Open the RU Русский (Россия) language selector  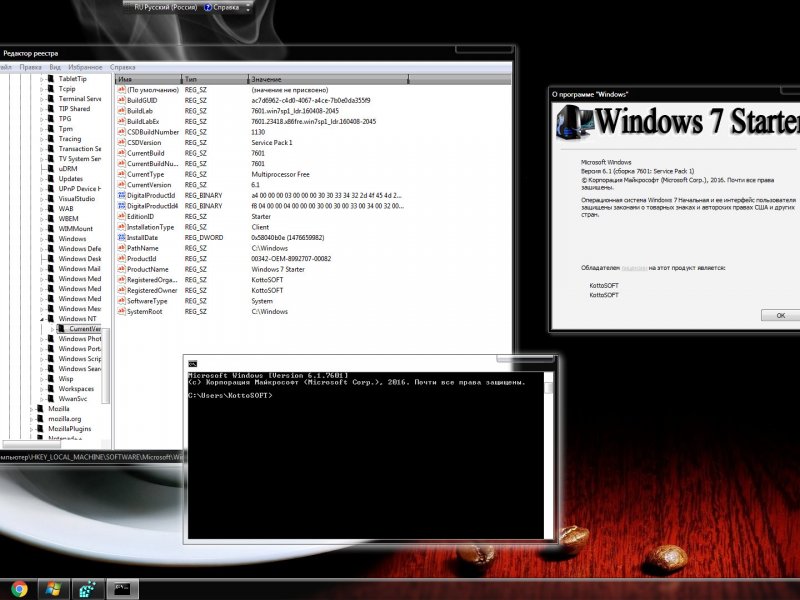165,8
